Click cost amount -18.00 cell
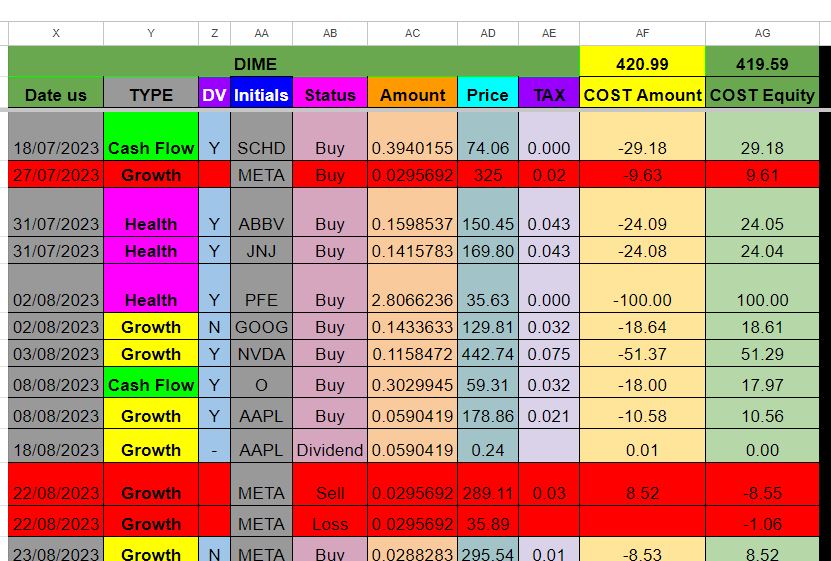Viewport: 831px width, 561px height. (x=642, y=382)
